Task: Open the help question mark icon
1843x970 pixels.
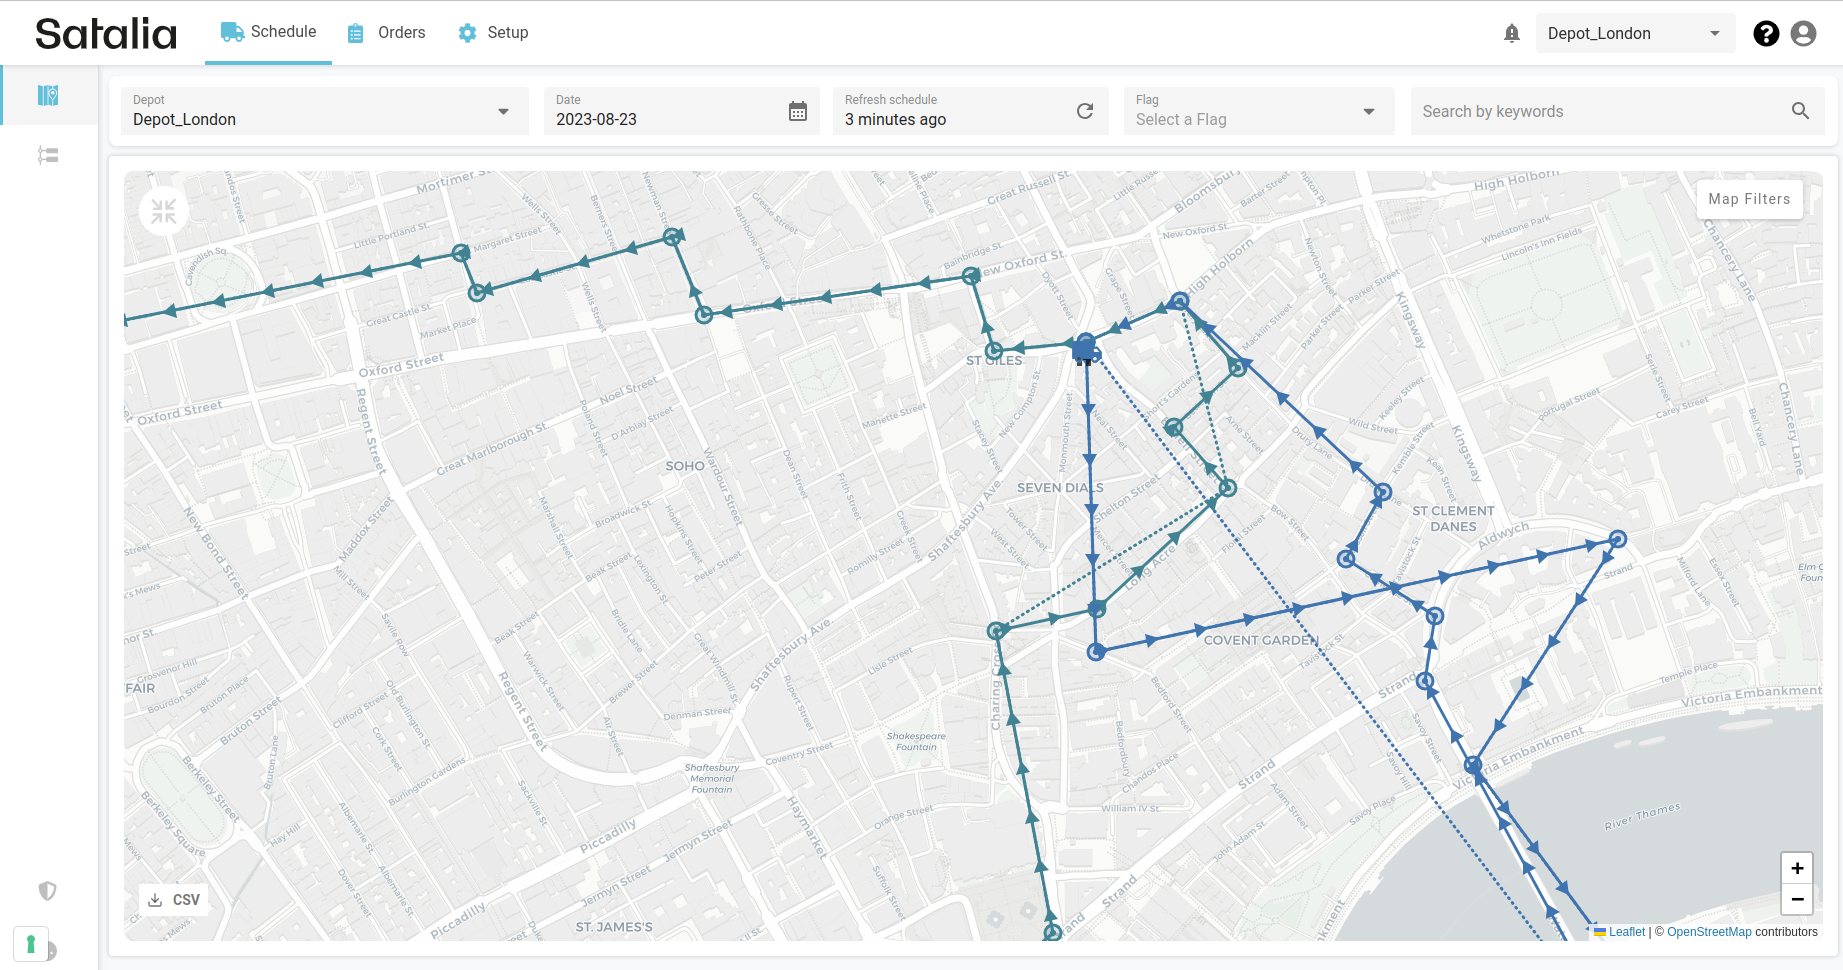Action: (x=1766, y=34)
